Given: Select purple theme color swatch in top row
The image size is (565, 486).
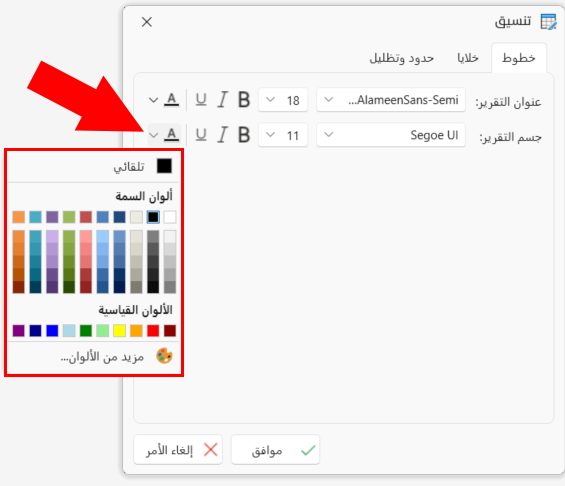Looking at the screenshot, I should pos(52,217).
